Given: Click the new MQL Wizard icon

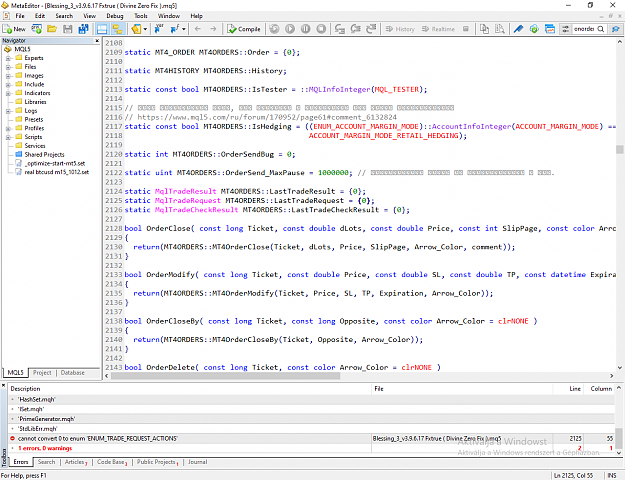Looking at the screenshot, I should pyautogui.click(x=36, y=29).
